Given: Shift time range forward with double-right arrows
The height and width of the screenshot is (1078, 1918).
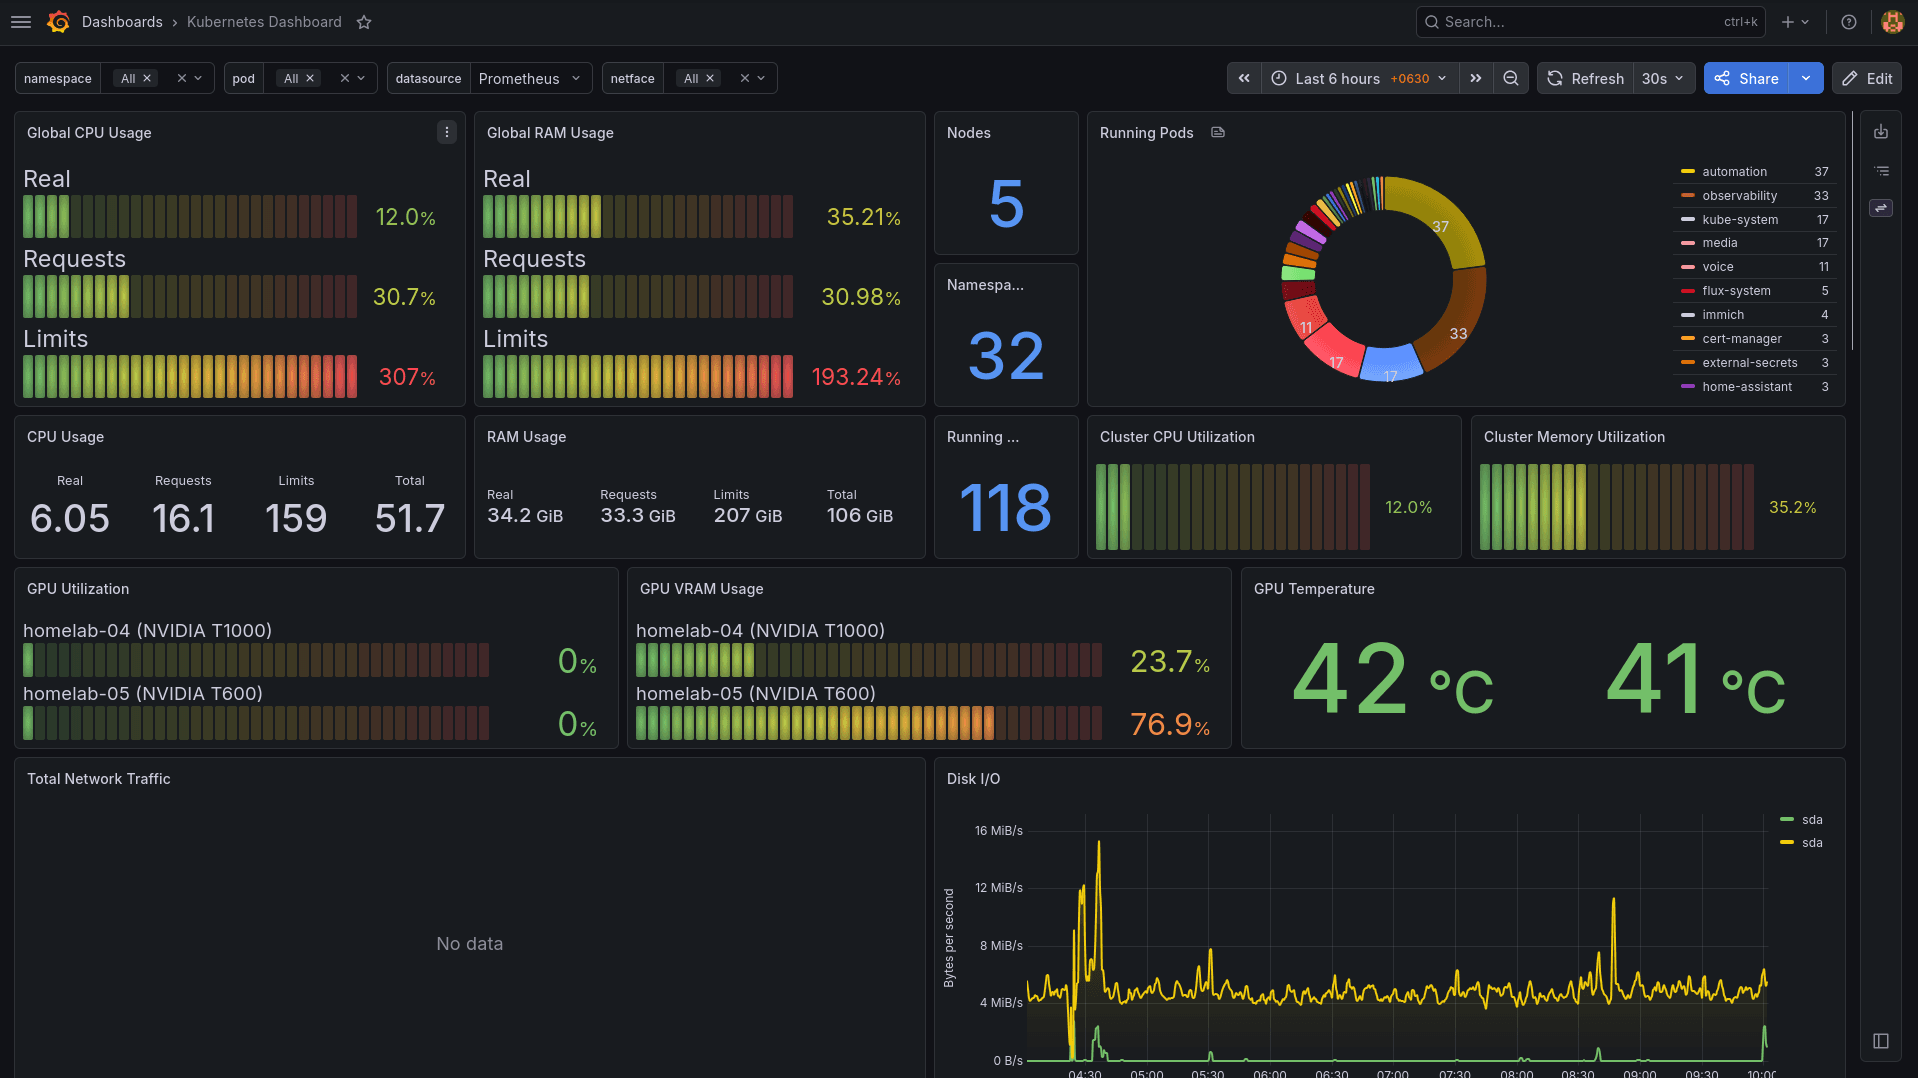Looking at the screenshot, I should (1476, 78).
